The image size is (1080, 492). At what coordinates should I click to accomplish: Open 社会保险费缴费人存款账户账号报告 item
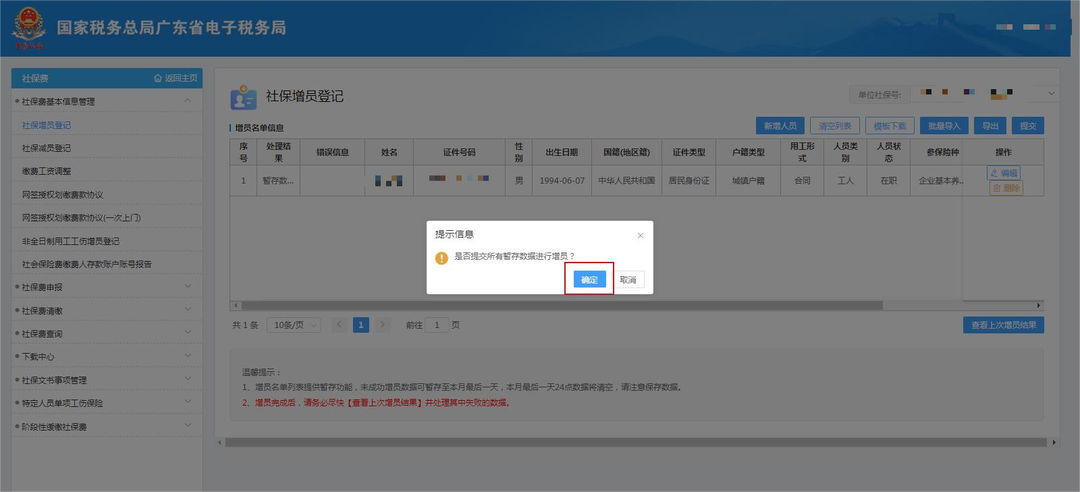coord(87,264)
